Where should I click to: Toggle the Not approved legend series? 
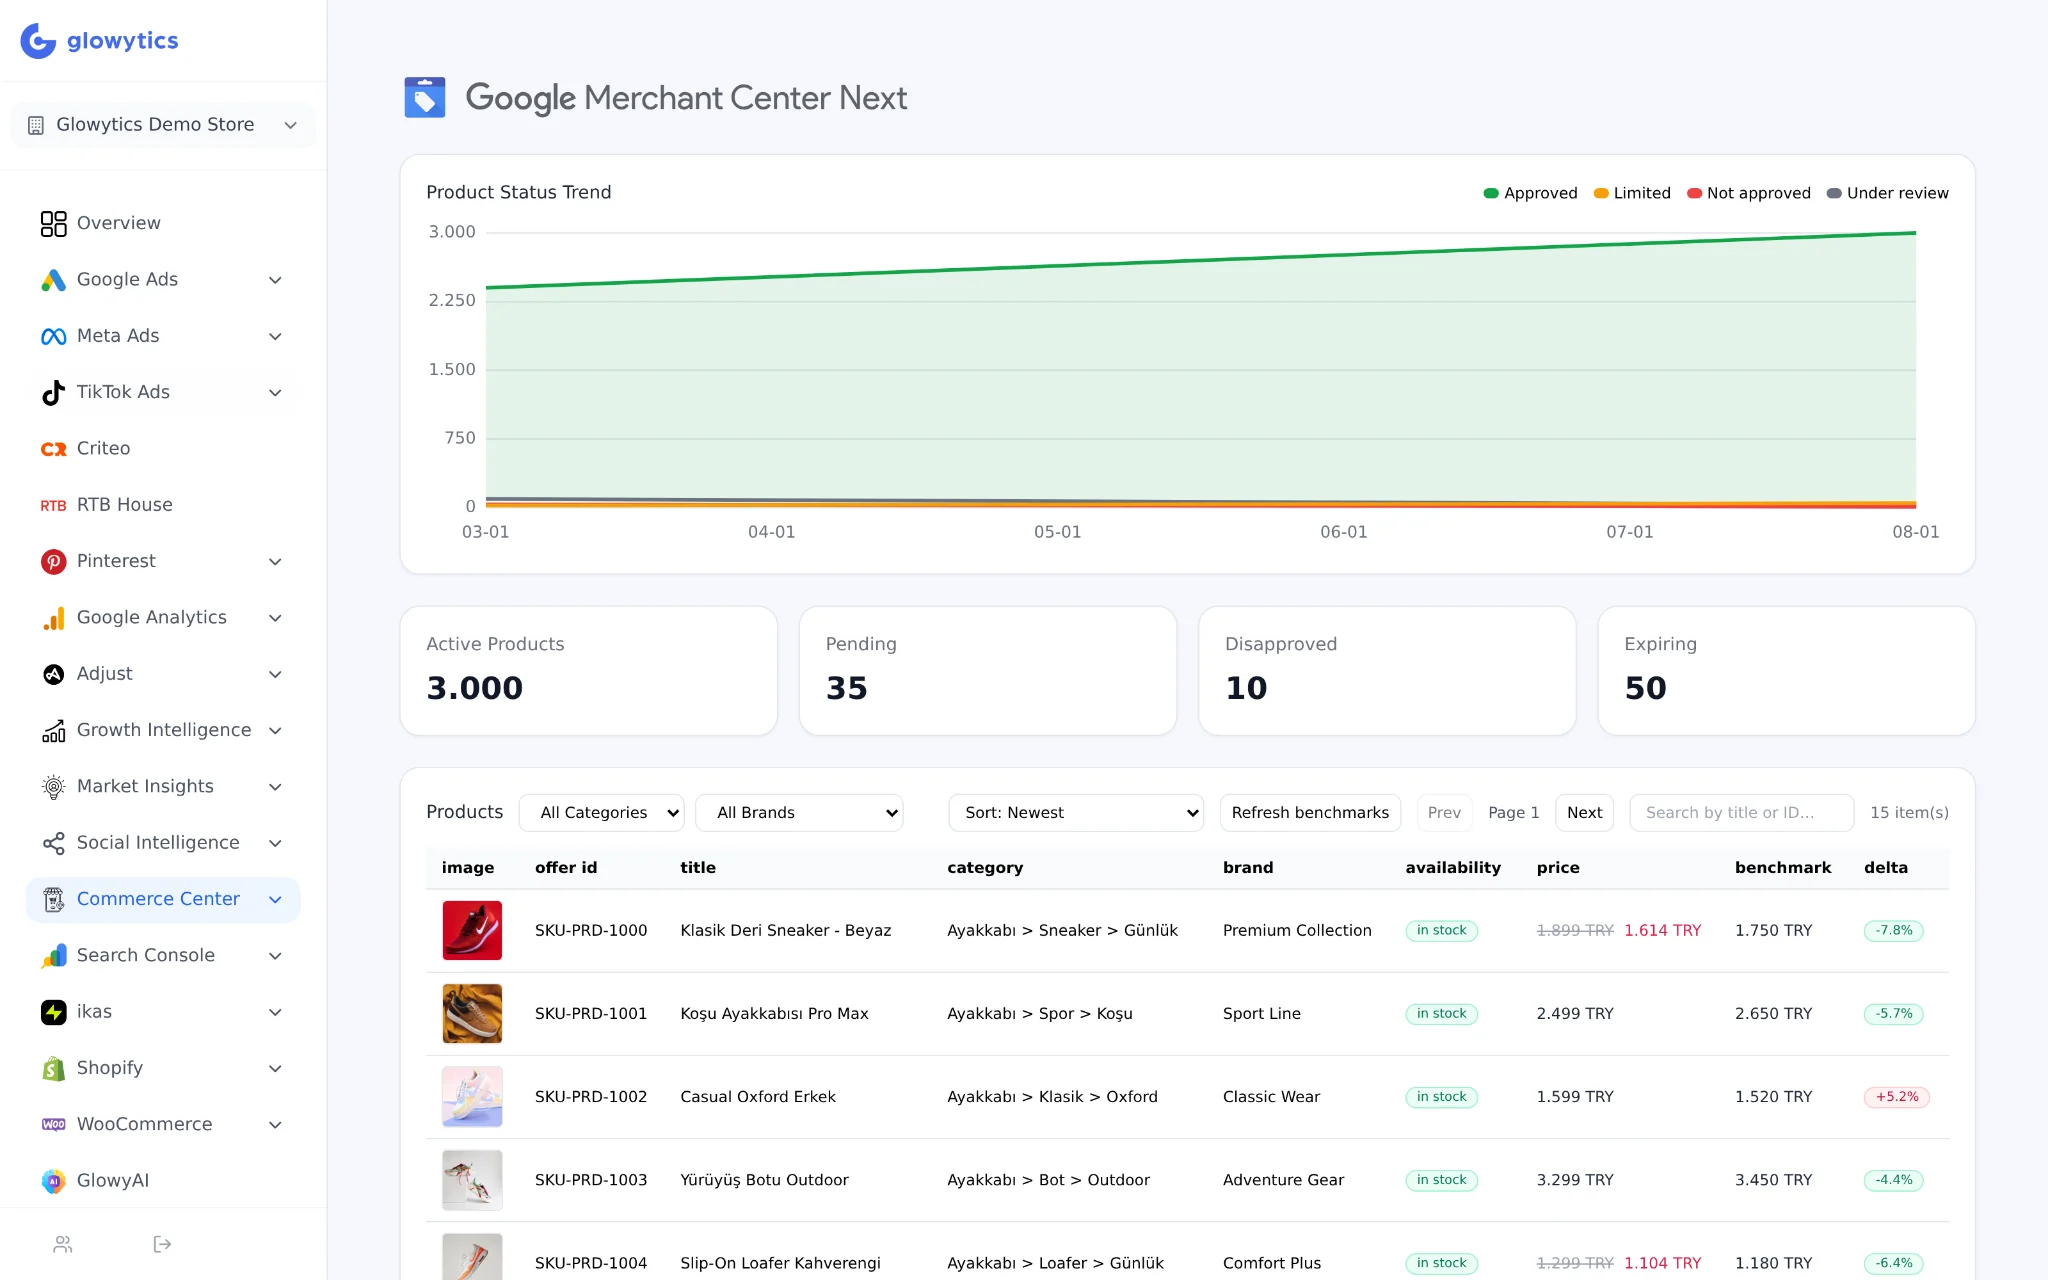(x=1749, y=193)
